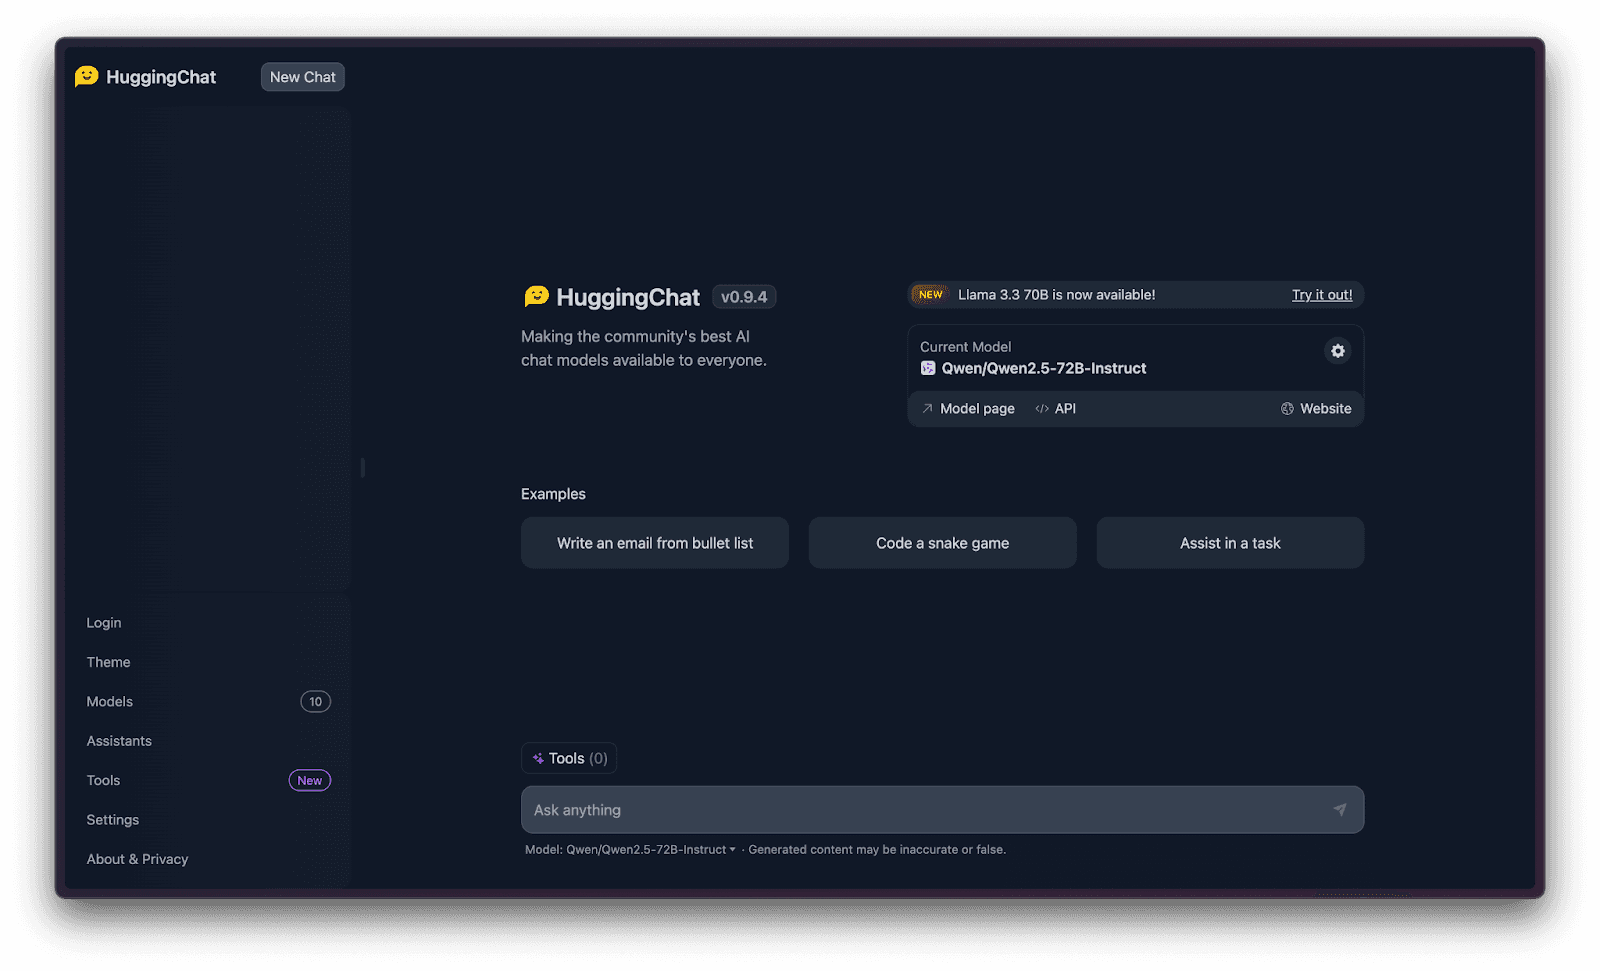Click the HuggingChat title in sidebar
Screen dimensions: 1600x971
click(161, 77)
